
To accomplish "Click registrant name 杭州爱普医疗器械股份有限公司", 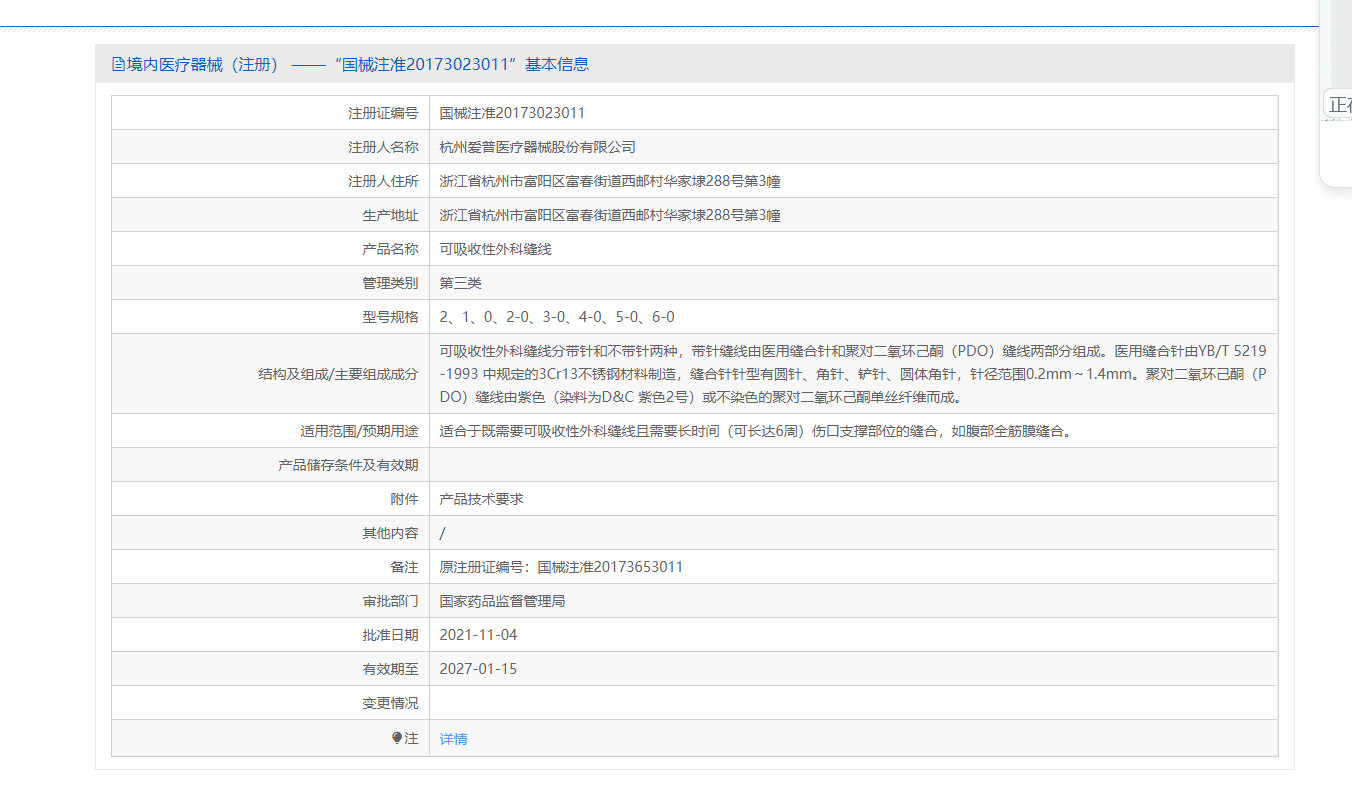I will [538, 147].
